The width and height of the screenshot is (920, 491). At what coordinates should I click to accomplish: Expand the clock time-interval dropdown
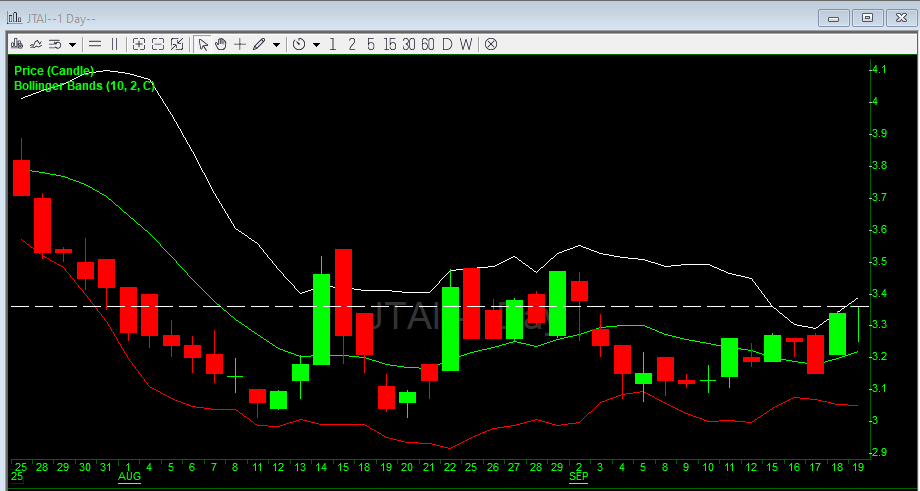(316, 44)
